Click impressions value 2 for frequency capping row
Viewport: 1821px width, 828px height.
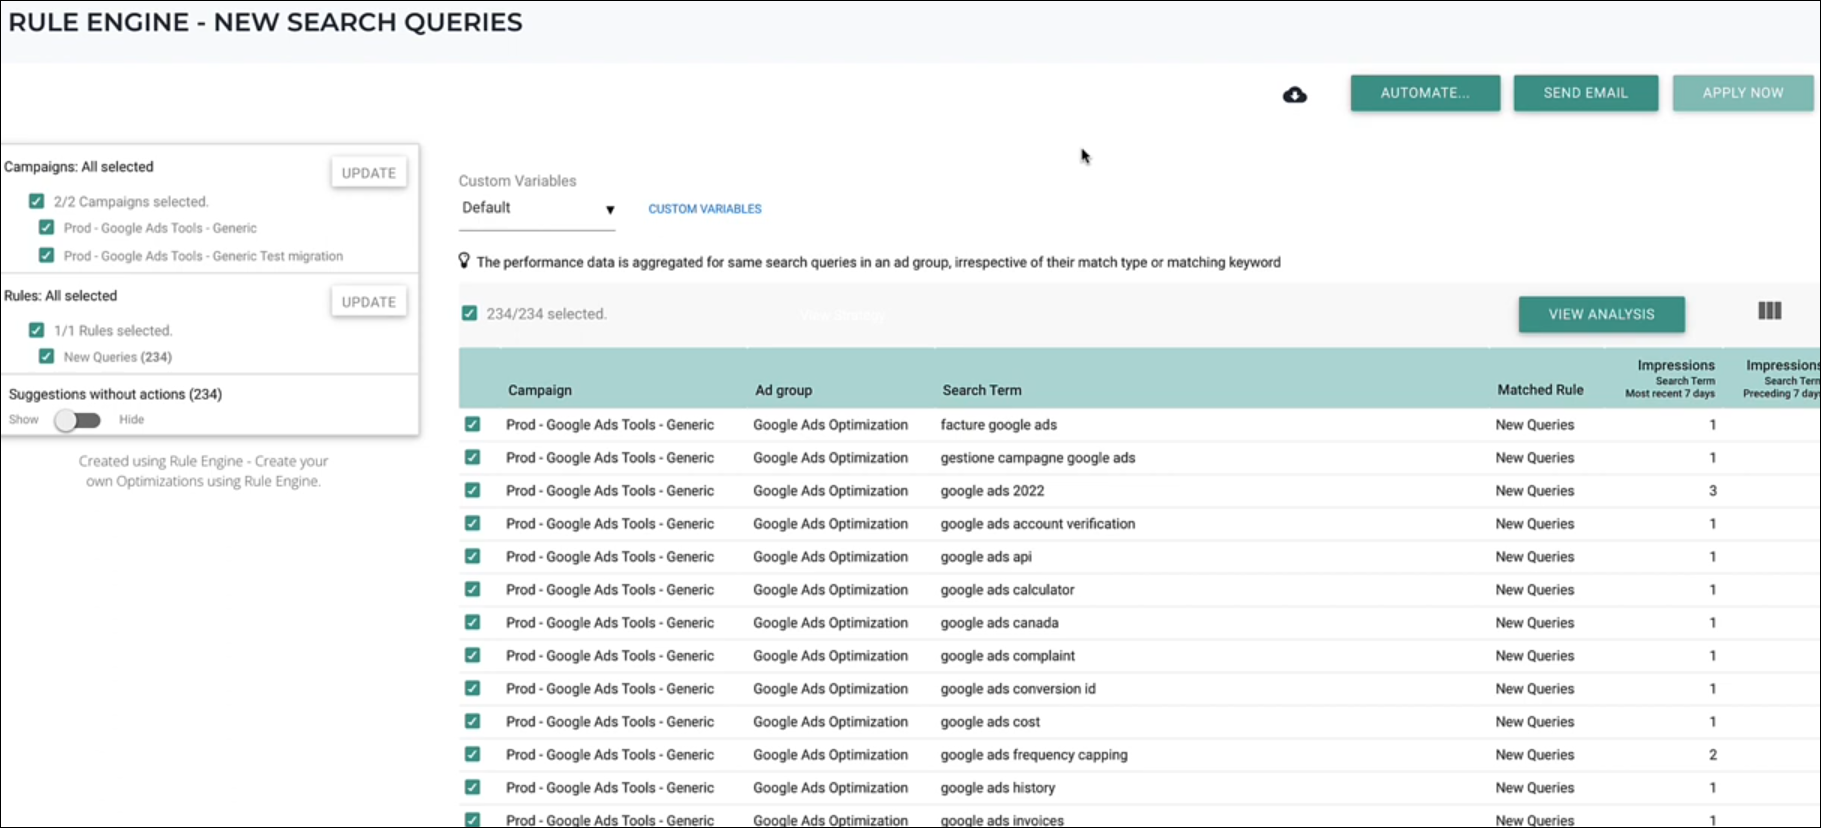(x=1713, y=754)
